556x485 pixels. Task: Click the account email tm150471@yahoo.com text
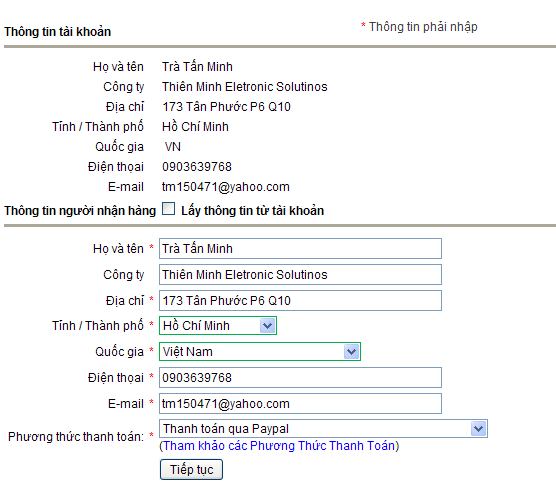point(226,187)
